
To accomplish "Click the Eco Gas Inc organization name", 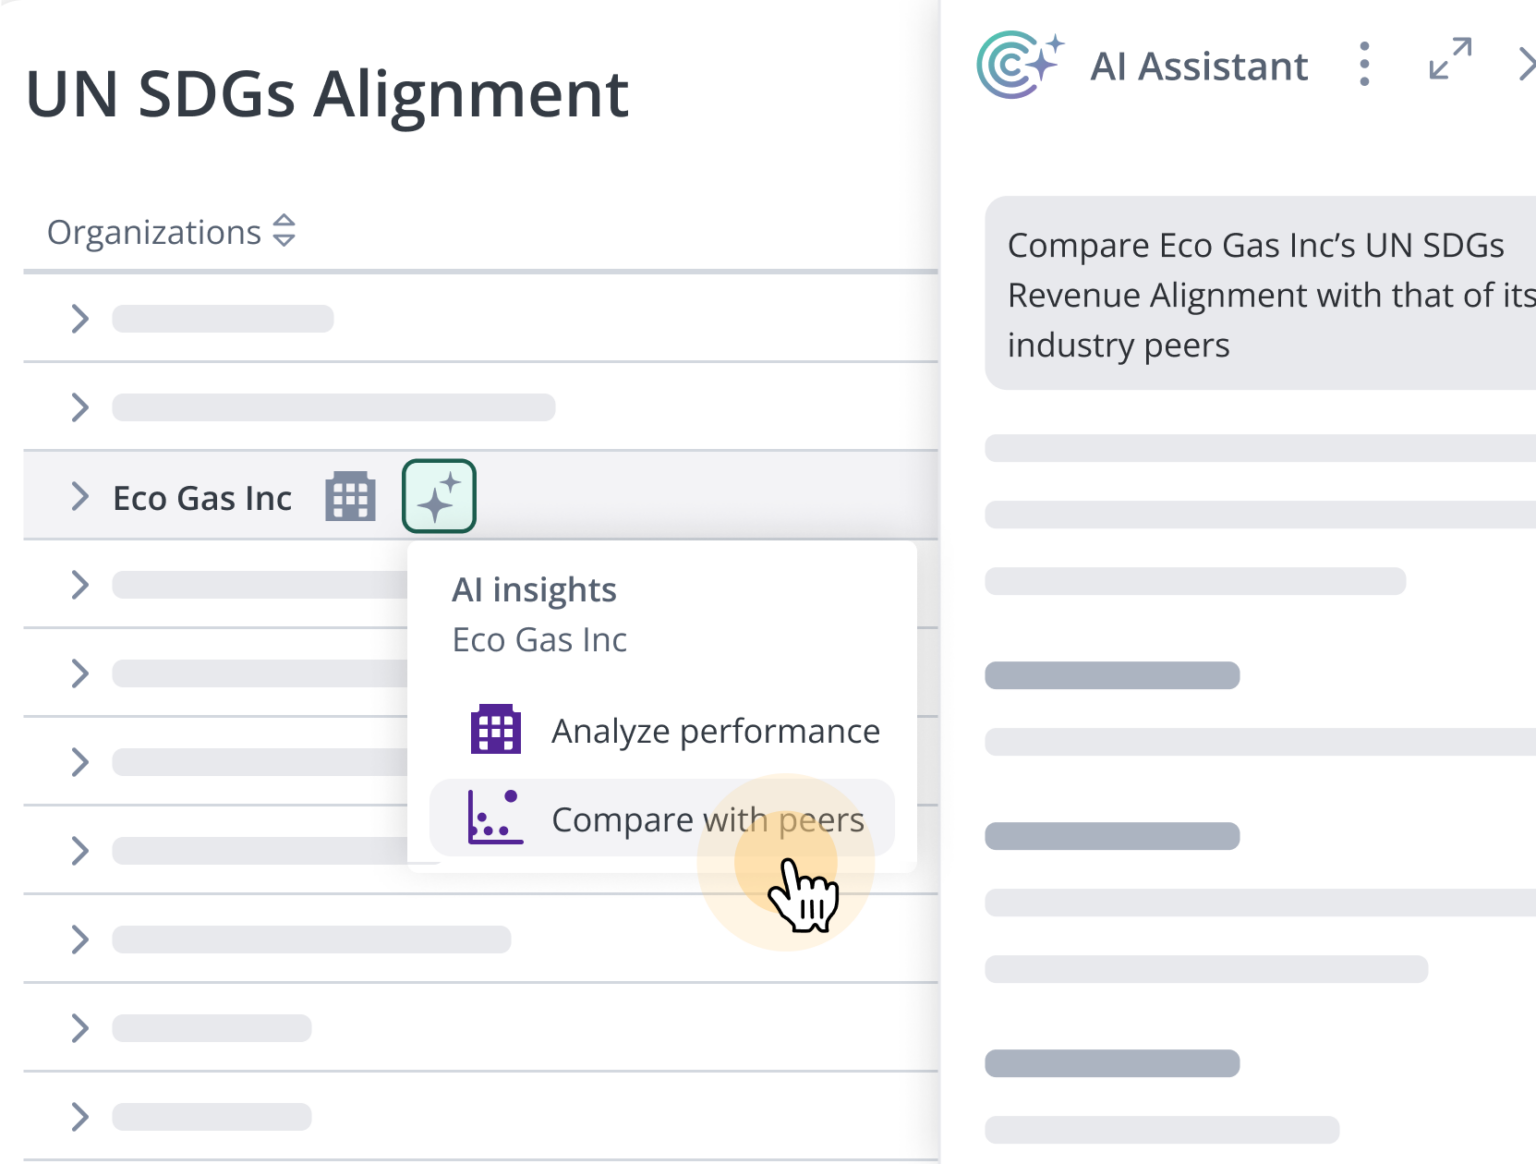I will tap(202, 498).
